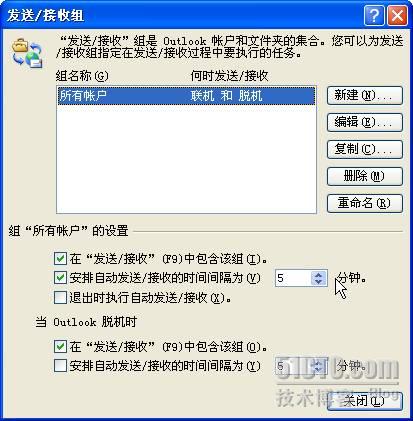Enable offline 安排自动发送/接收的时间间隔为(Y) checkbox

60,366
